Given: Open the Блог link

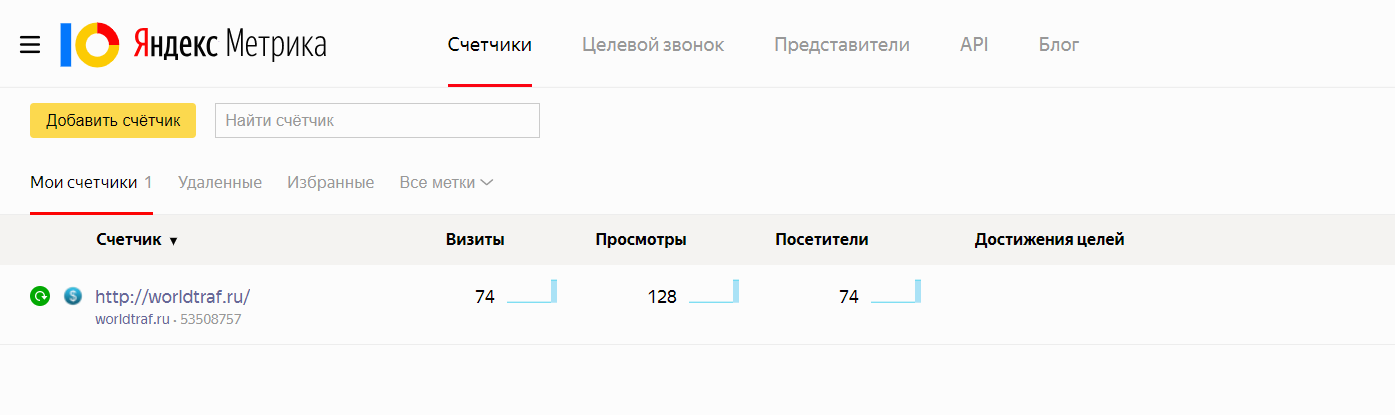Looking at the screenshot, I should tap(1059, 45).
